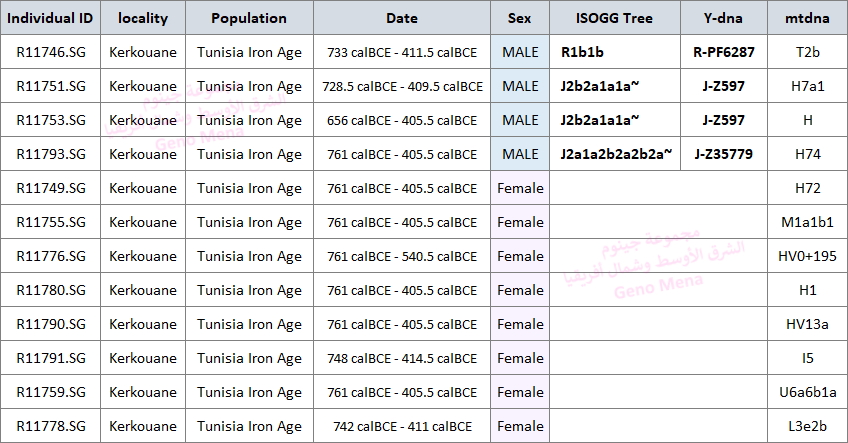Click Tunisia Iron Age in R11755.SG row
The width and height of the screenshot is (848, 443).
pyautogui.click(x=249, y=222)
